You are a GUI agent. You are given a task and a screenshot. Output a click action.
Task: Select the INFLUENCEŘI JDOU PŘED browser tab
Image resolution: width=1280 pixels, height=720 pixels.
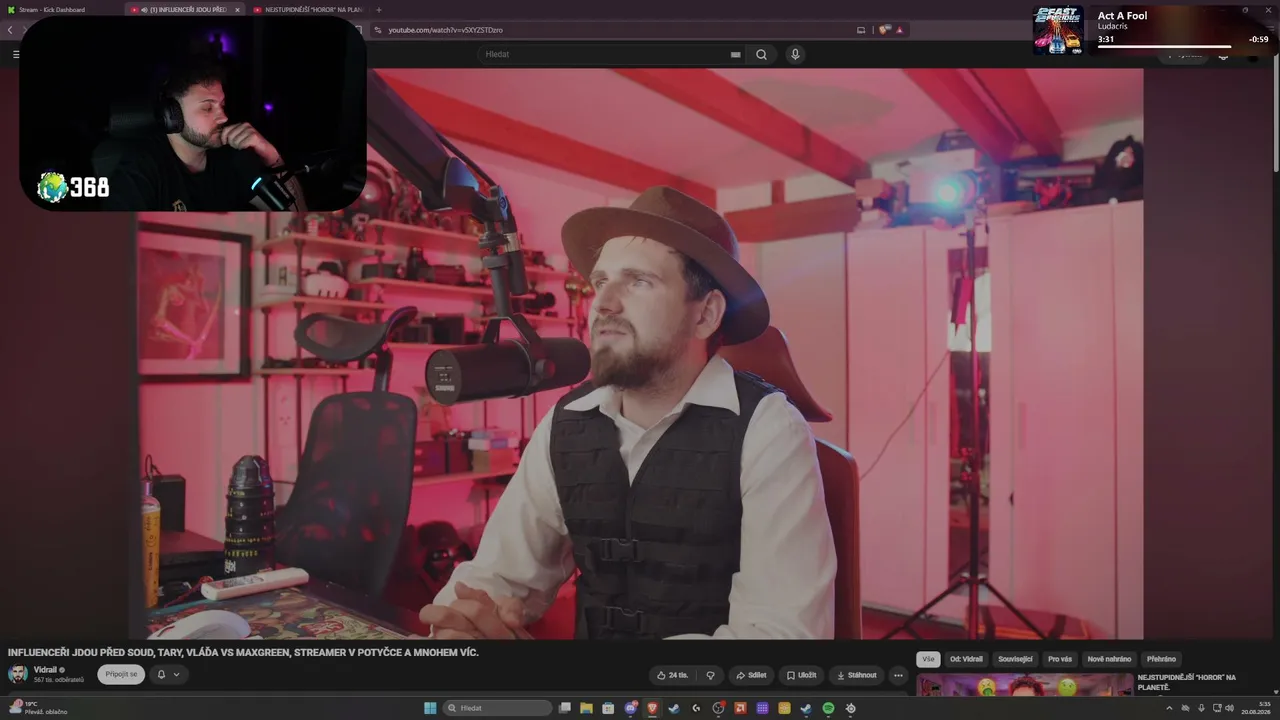point(186,10)
